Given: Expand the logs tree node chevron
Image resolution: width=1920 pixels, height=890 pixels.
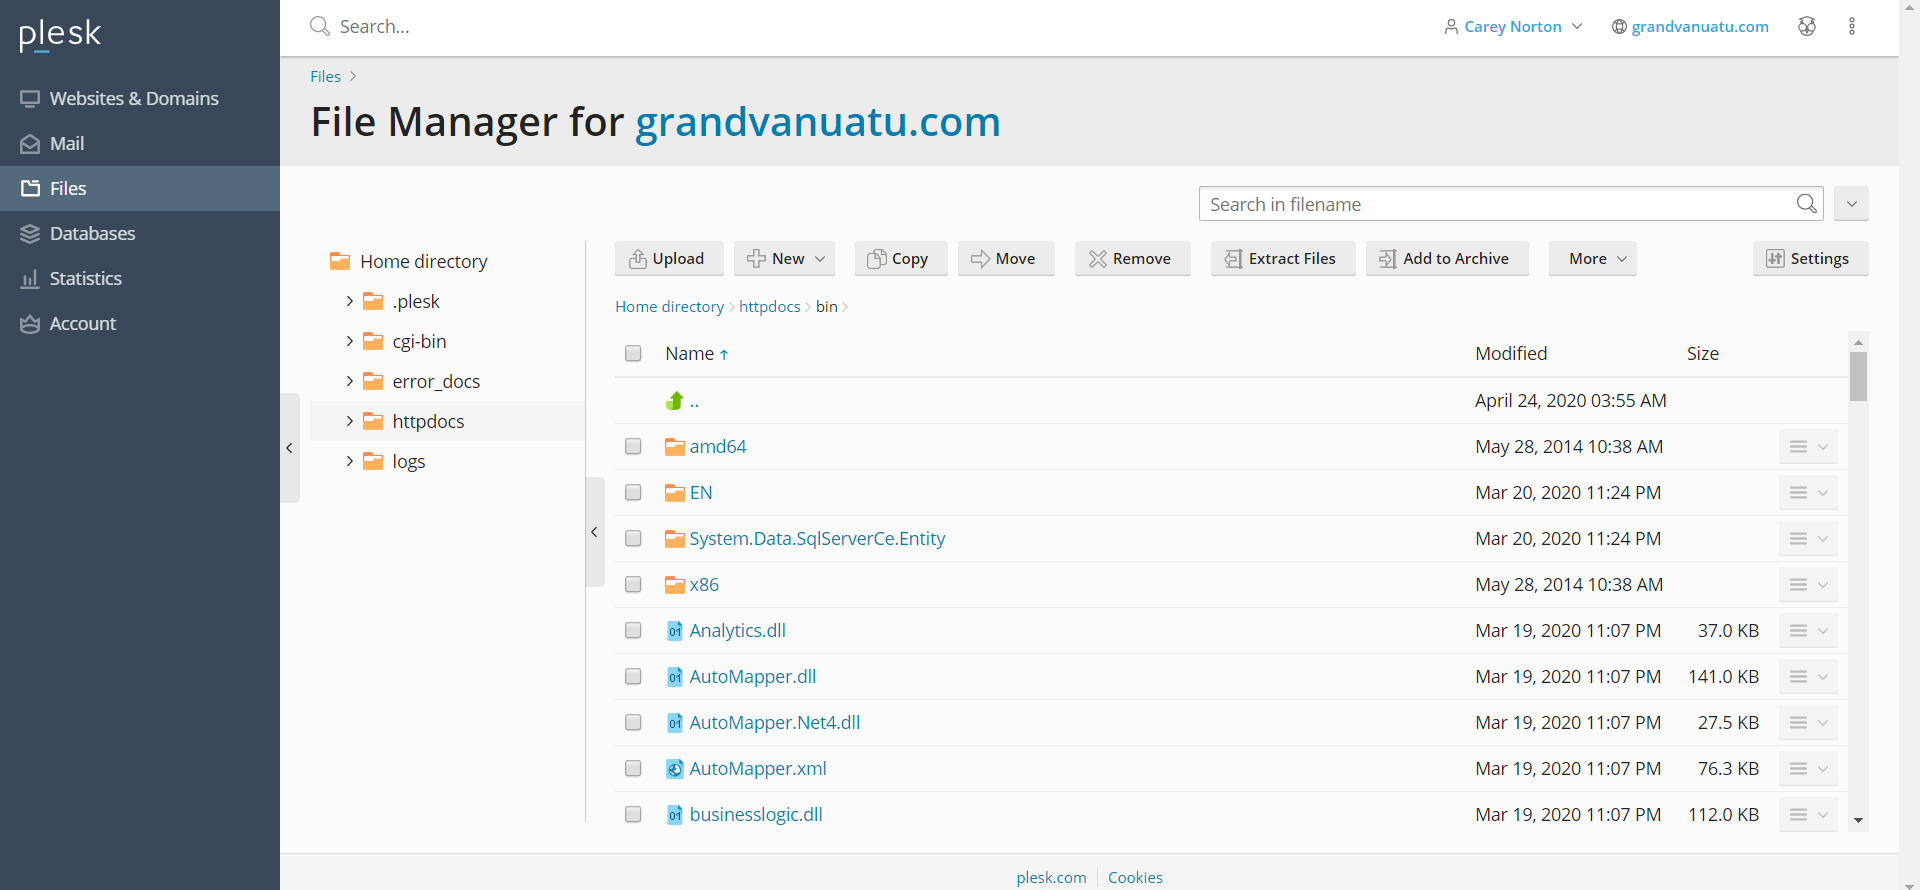Looking at the screenshot, I should tap(349, 461).
